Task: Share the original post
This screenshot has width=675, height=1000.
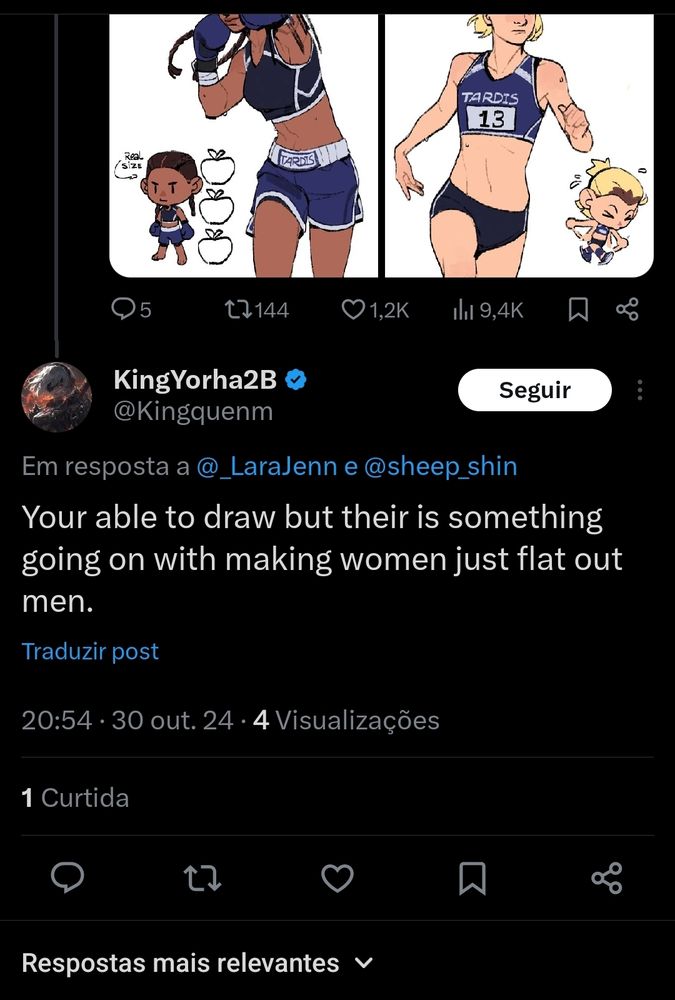Action: coord(628,310)
